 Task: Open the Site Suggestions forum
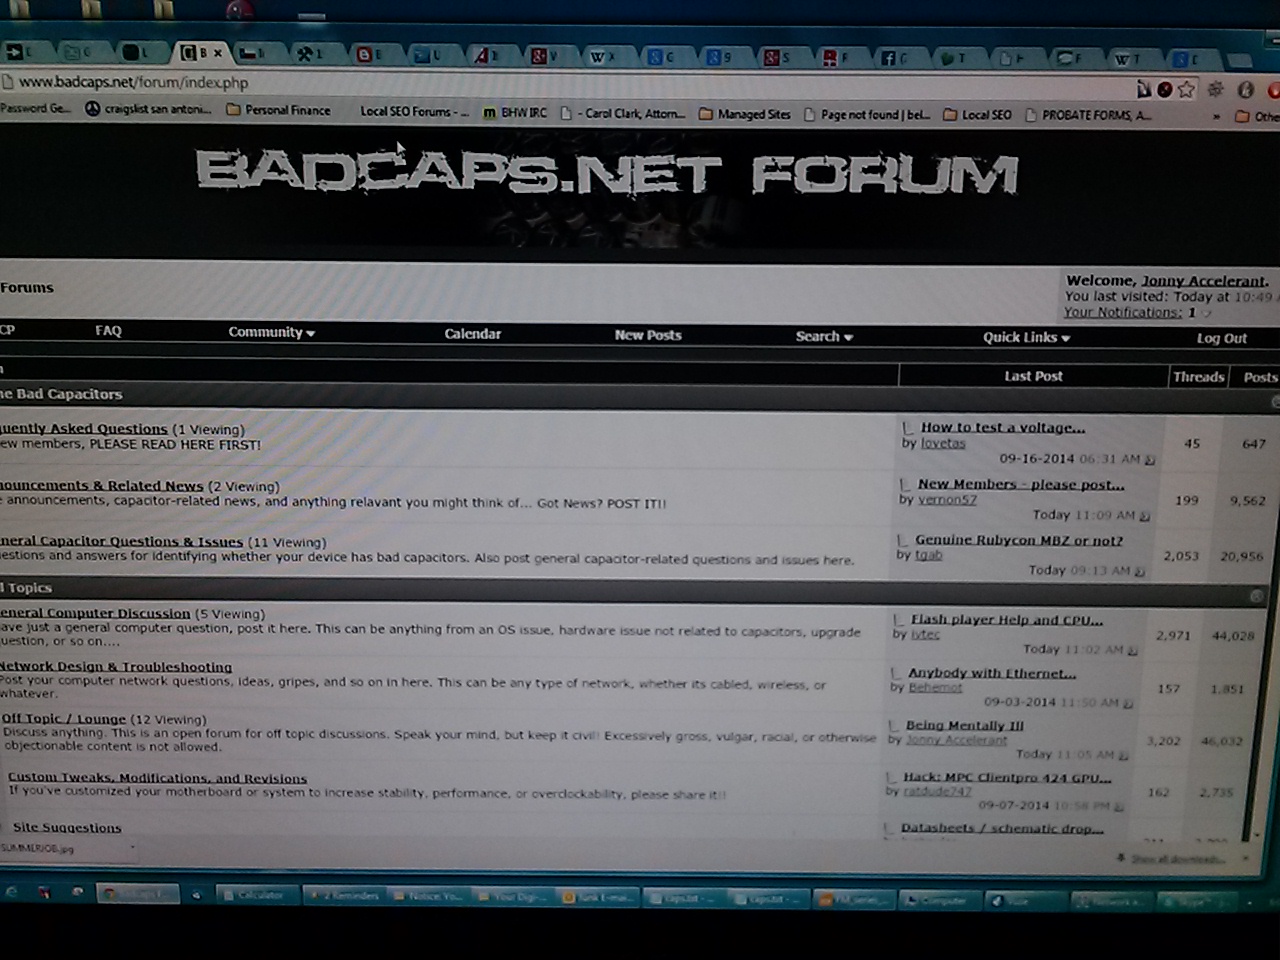(67, 827)
